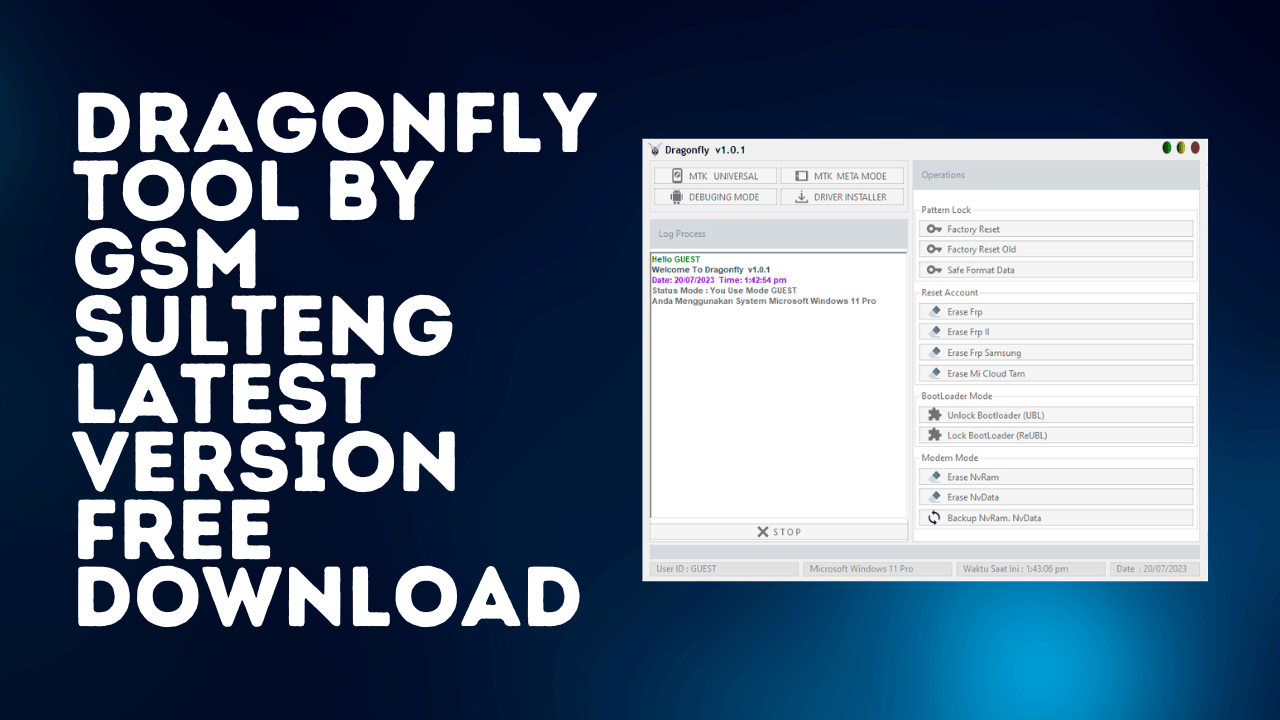Click the Modem Mode group label
Viewport: 1280px width, 720px height.
pyautogui.click(x=950, y=458)
